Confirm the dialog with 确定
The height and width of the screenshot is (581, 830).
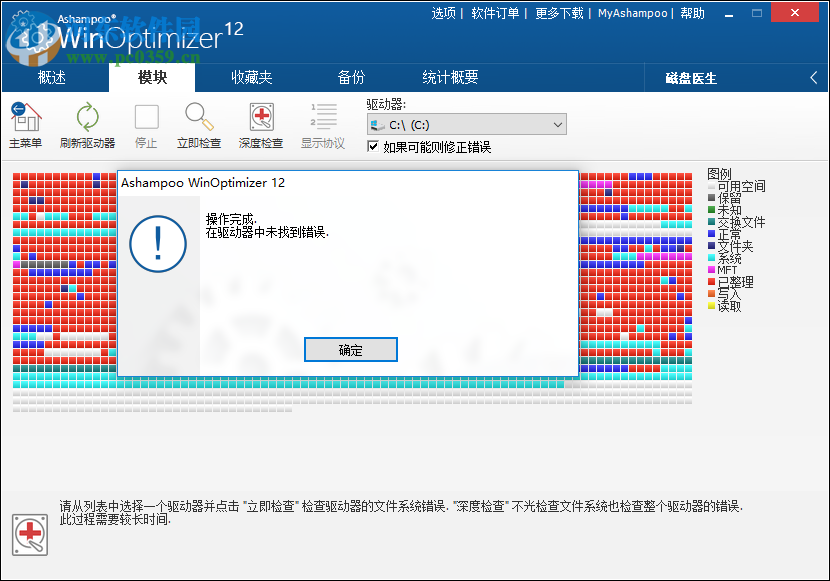[x=350, y=349]
